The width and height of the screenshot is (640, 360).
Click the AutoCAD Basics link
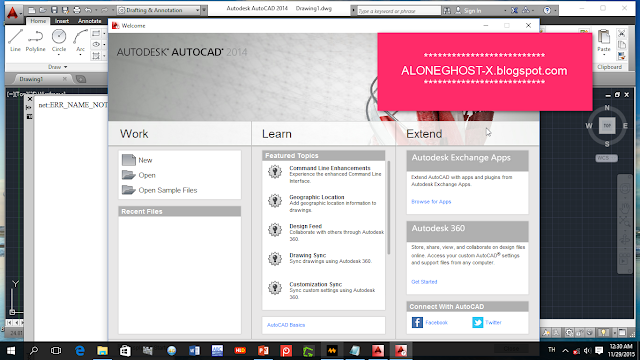pos(286,325)
